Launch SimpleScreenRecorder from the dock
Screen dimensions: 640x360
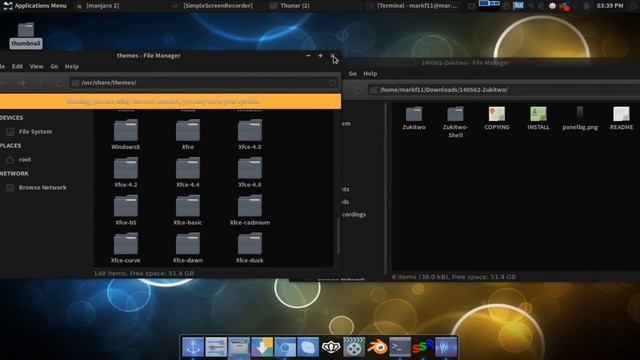click(423, 347)
